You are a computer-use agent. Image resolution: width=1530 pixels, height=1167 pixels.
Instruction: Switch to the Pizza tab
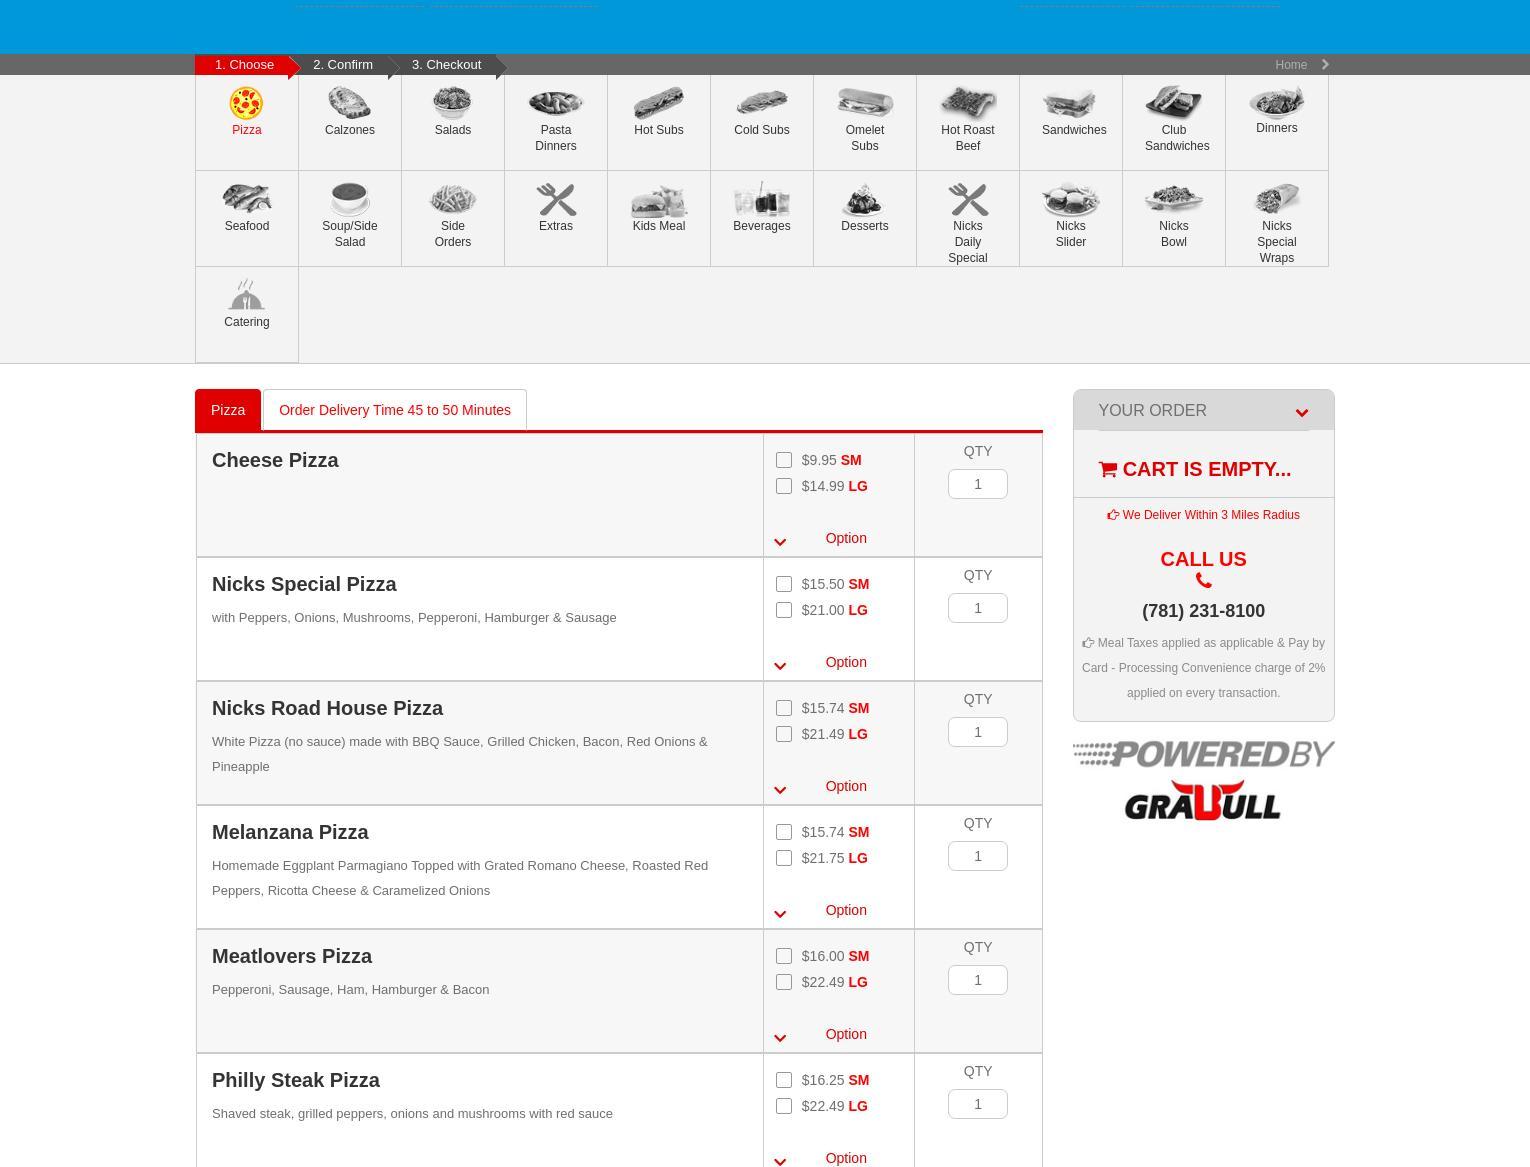point(228,410)
